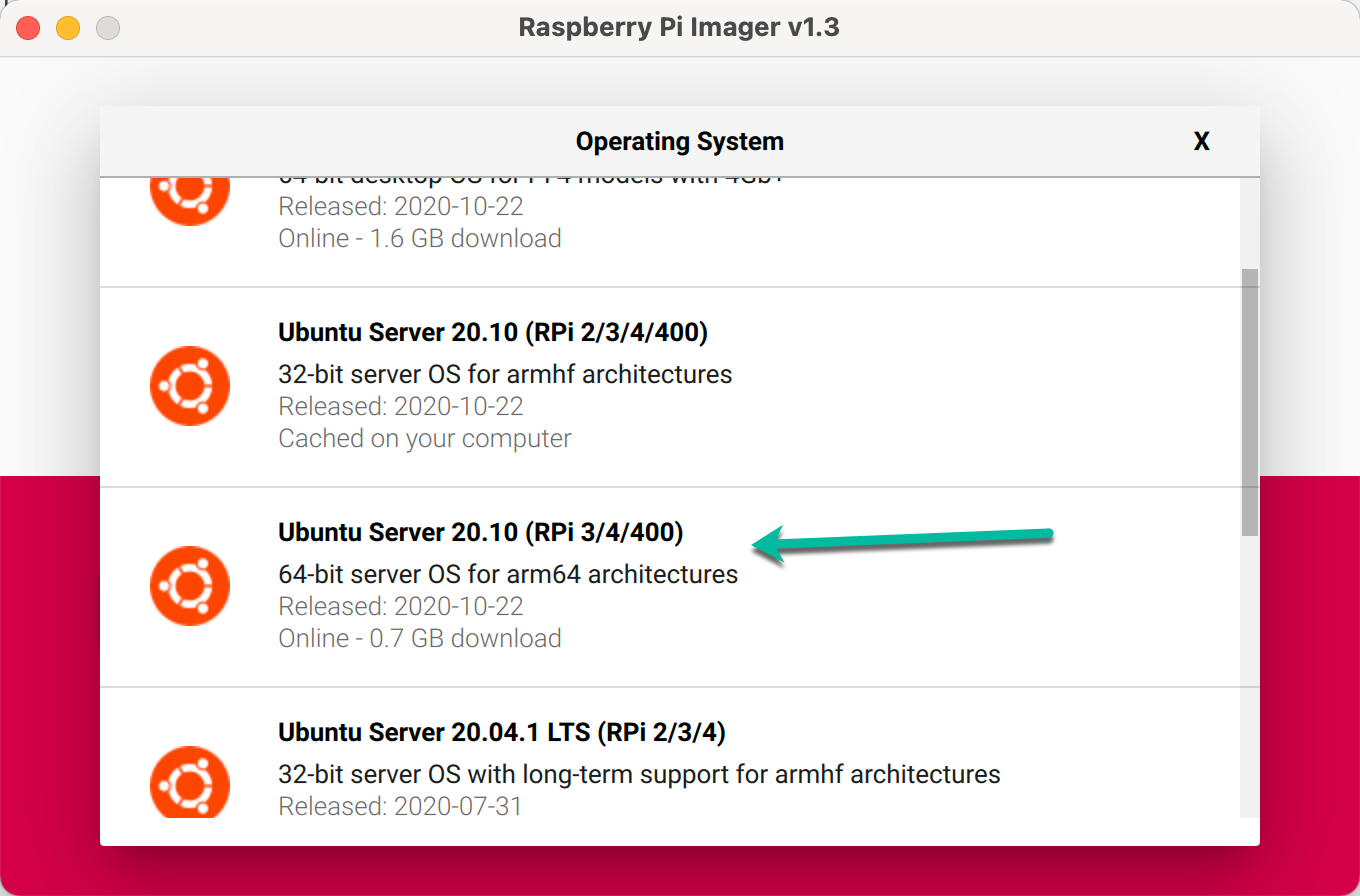Viewport: 1360px width, 896px height.
Task: Click the Ubuntu logo beside the 64-bit arm64 server entry
Action: (x=189, y=586)
